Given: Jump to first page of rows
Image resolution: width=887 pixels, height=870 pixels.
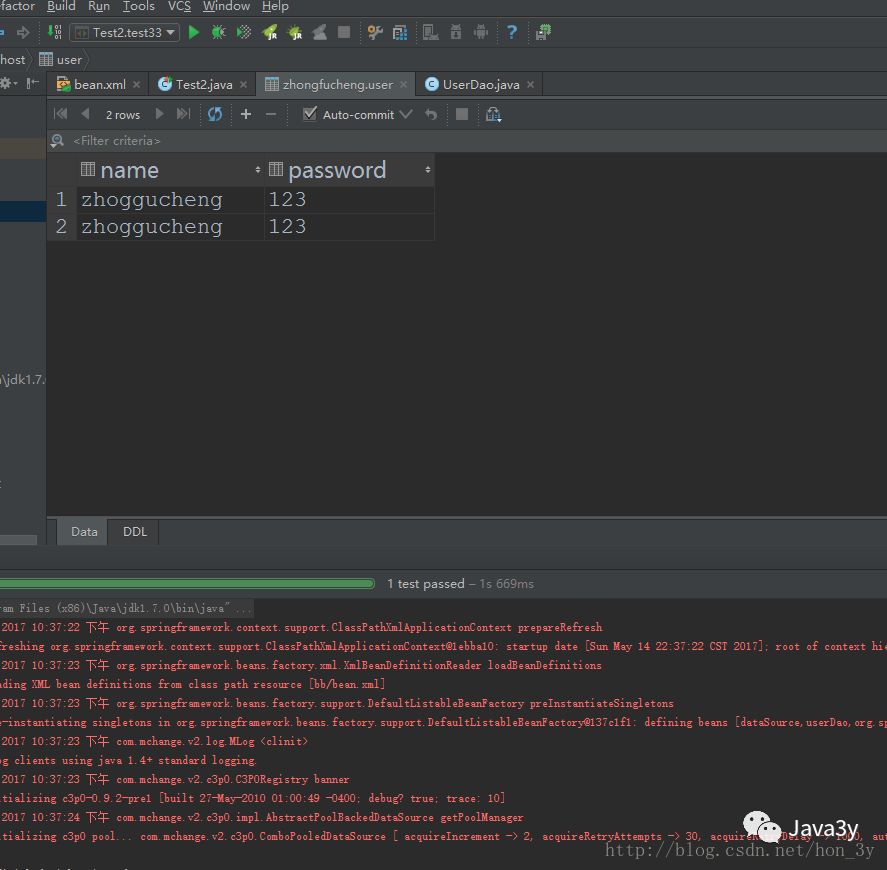Looking at the screenshot, I should coord(61,114).
